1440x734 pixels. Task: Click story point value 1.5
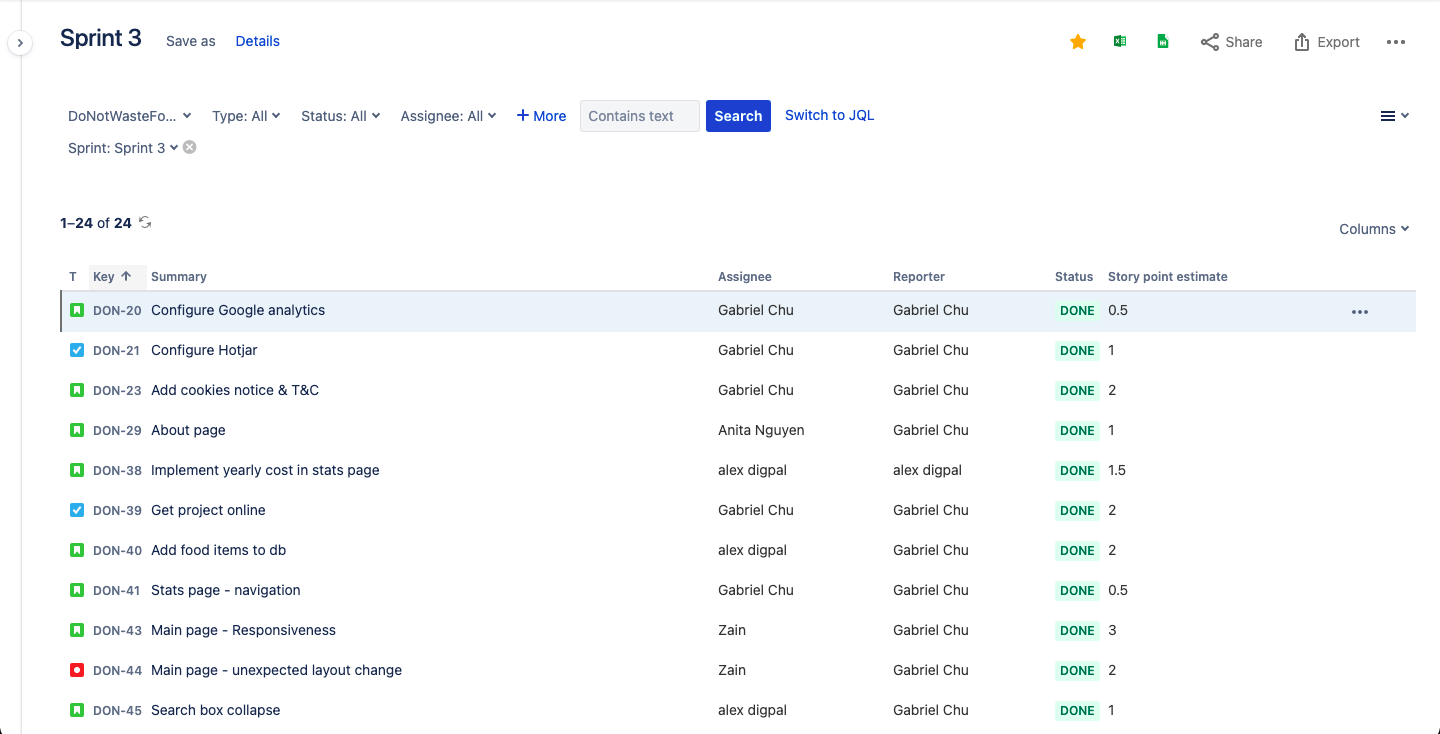(x=1117, y=470)
